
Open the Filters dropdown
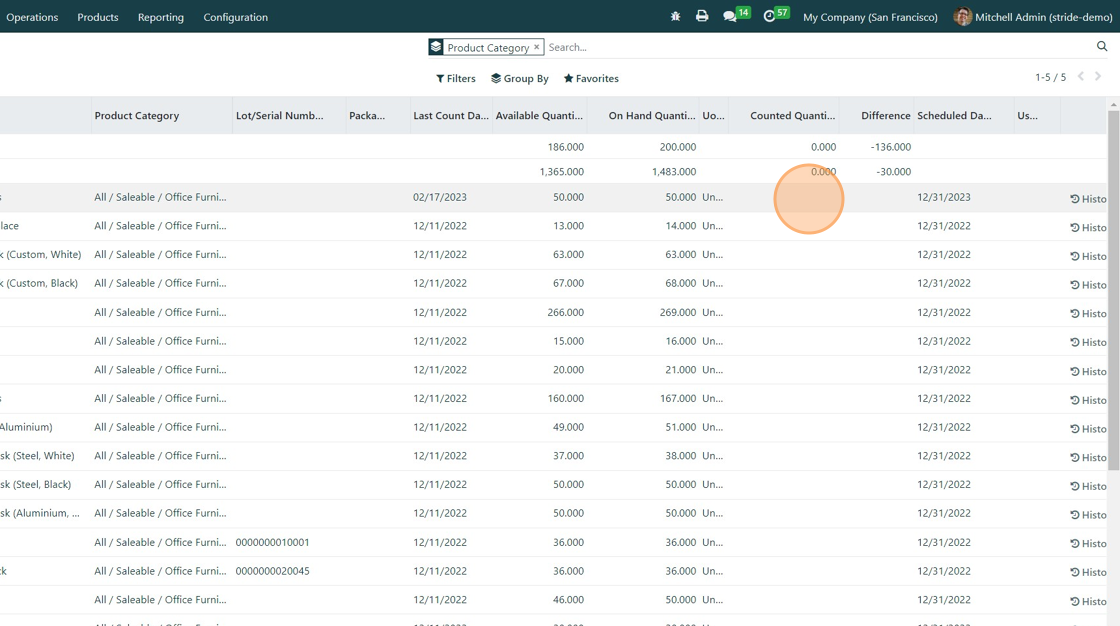tap(456, 78)
